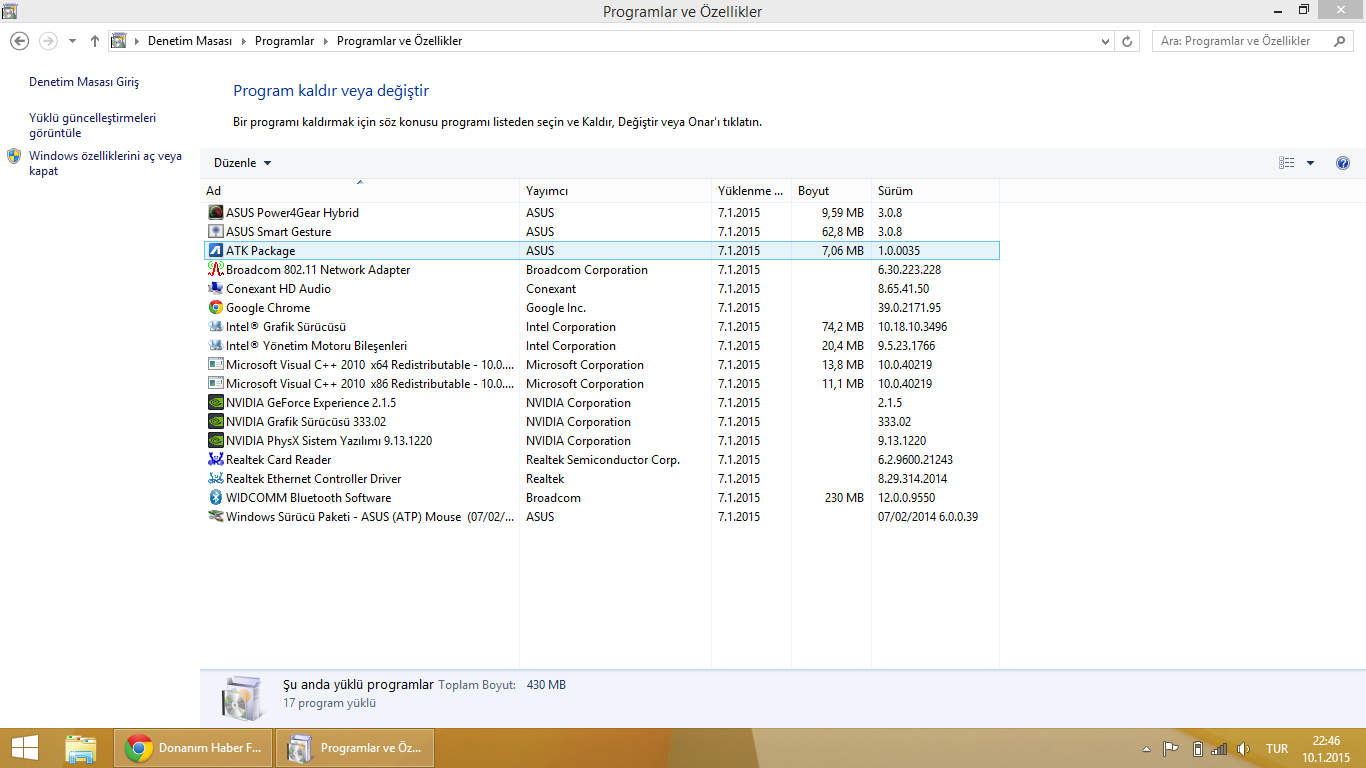Click the Realtek Ethernet Controller Driver icon
Viewport: 1366px width, 768px height.
[x=215, y=478]
